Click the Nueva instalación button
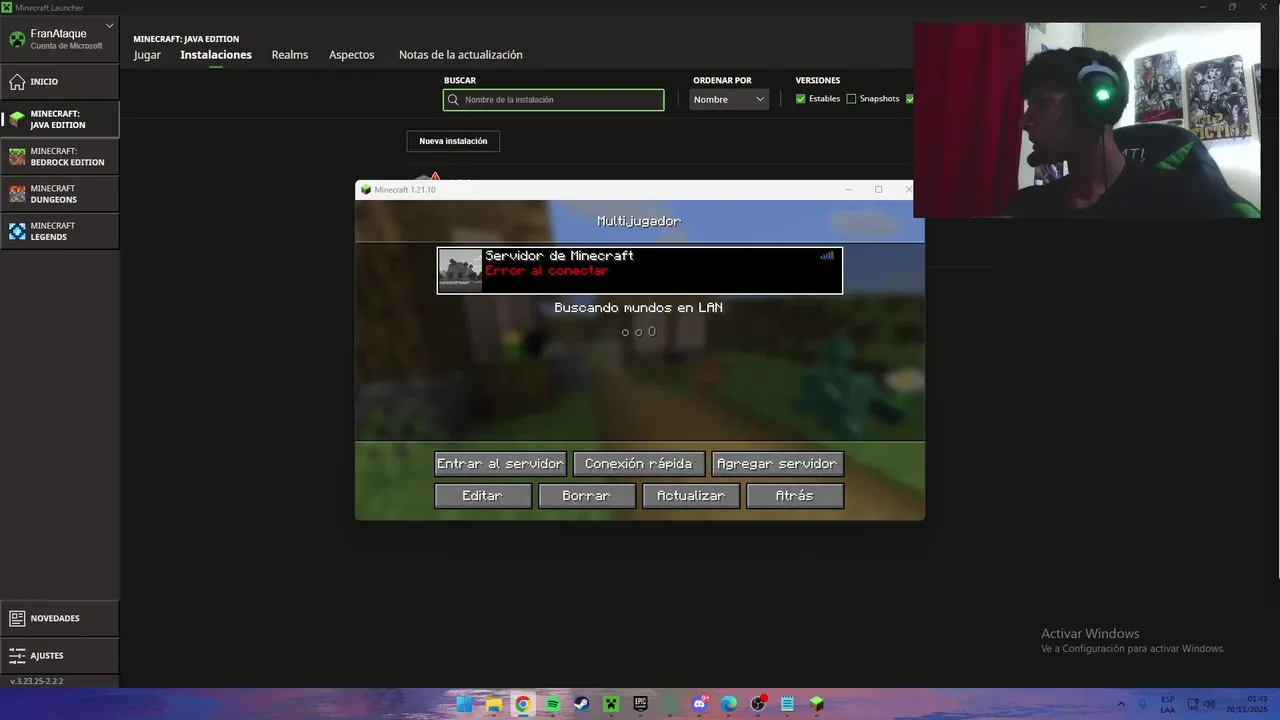Image resolution: width=1280 pixels, height=720 pixels. pyautogui.click(x=453, y=141)
